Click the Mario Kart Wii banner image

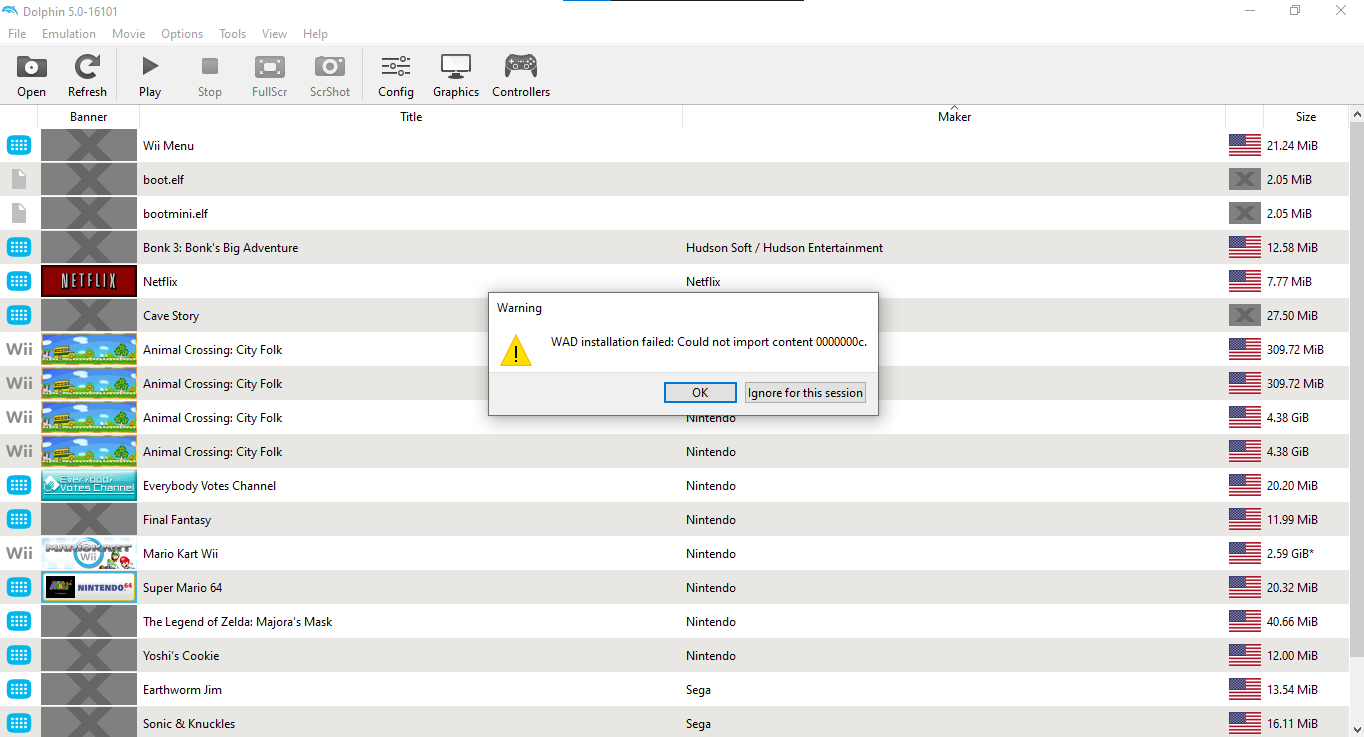pyautogui.click(x=89, y=554)
